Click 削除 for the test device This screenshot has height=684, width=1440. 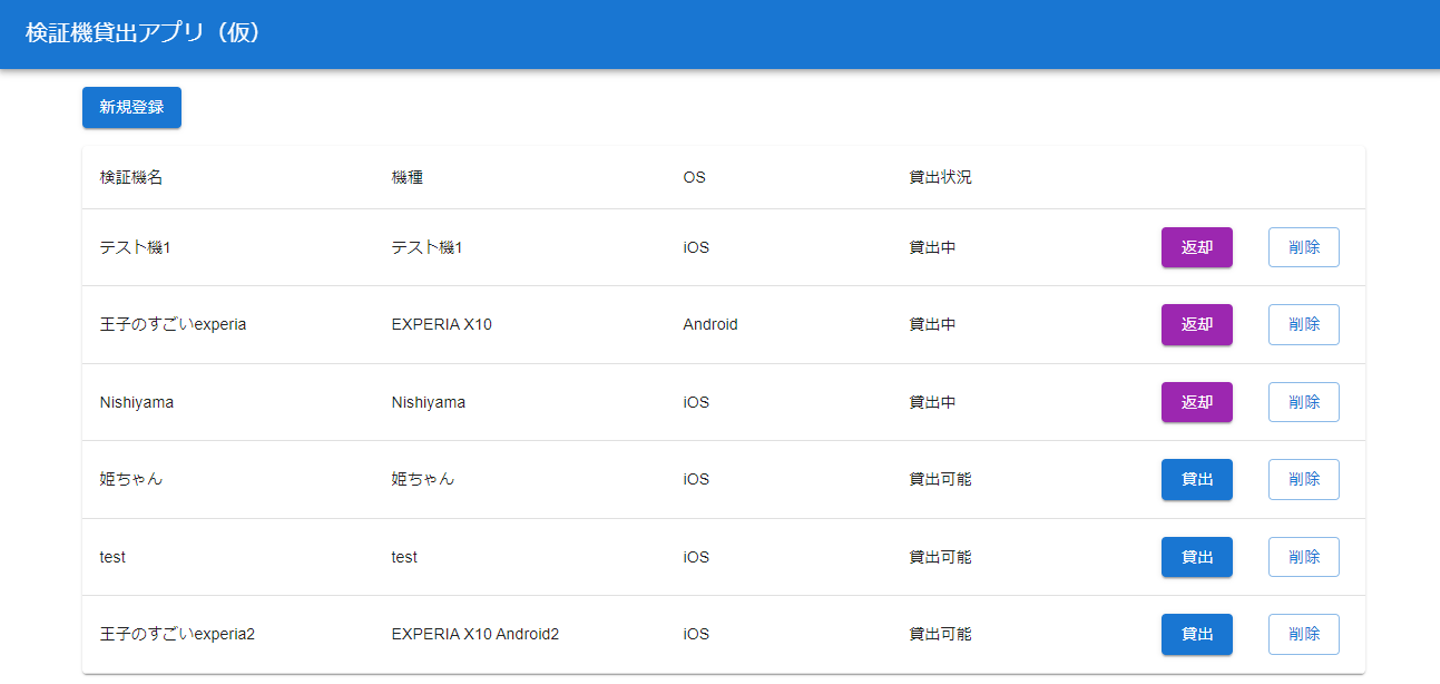pyautogui.click(x=1304, y=557)
